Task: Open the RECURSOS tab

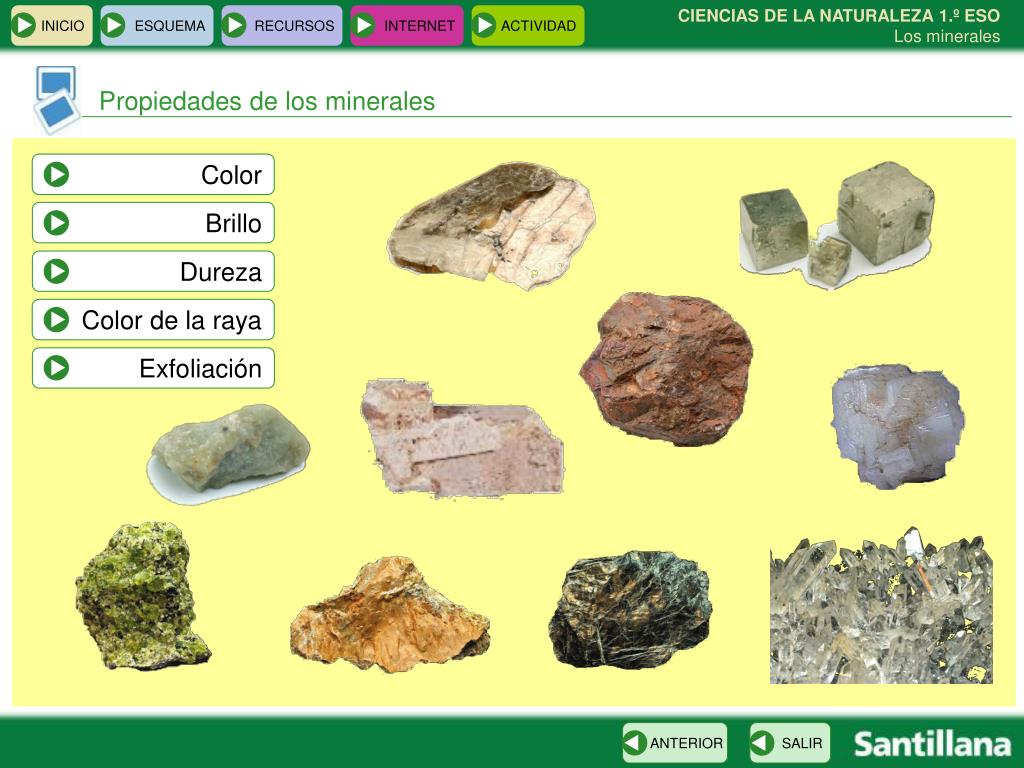Action: [281, 25]
